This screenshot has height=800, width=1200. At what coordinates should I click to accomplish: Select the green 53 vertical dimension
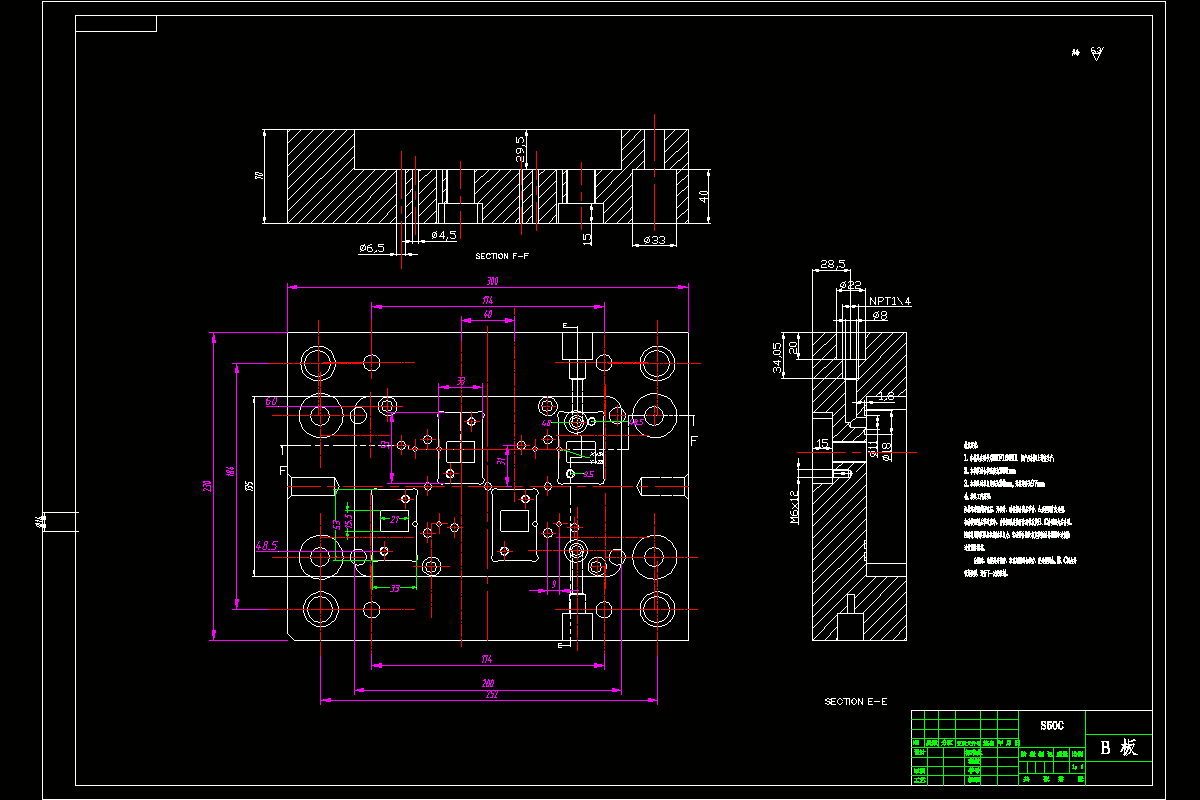[x=336, y=523]
